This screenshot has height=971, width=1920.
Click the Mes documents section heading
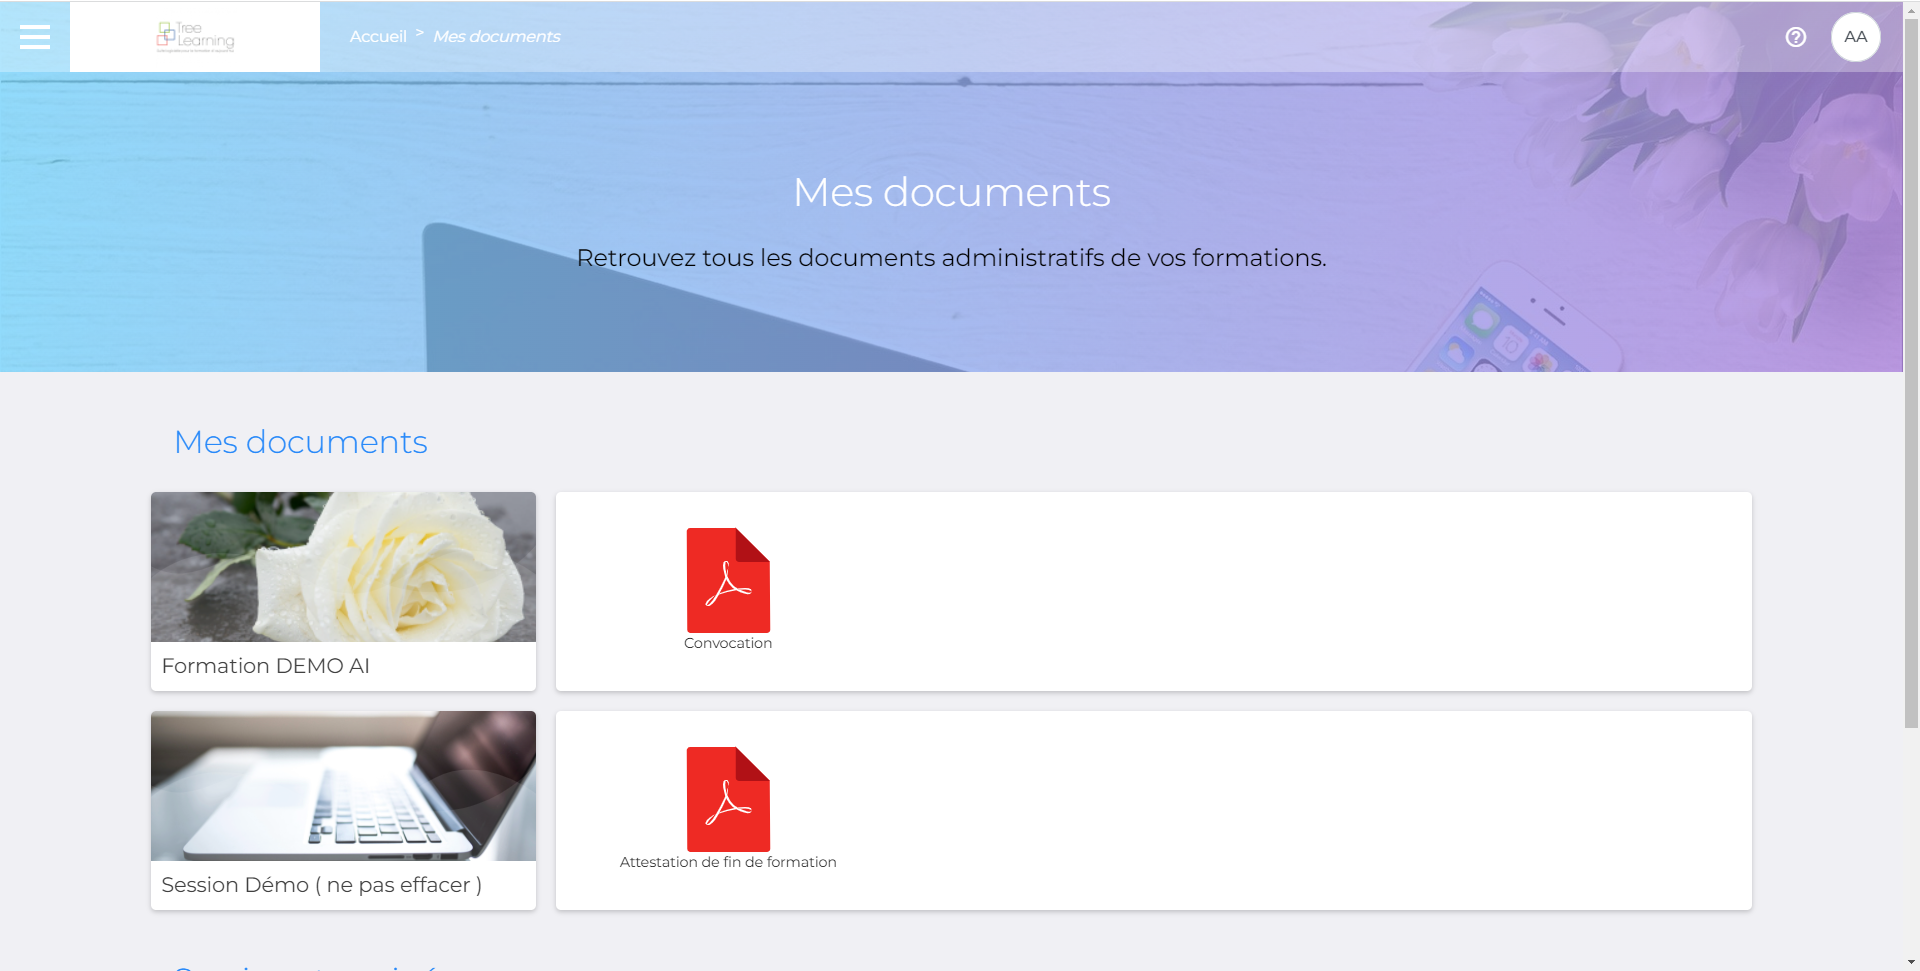(x=300, y=441)
